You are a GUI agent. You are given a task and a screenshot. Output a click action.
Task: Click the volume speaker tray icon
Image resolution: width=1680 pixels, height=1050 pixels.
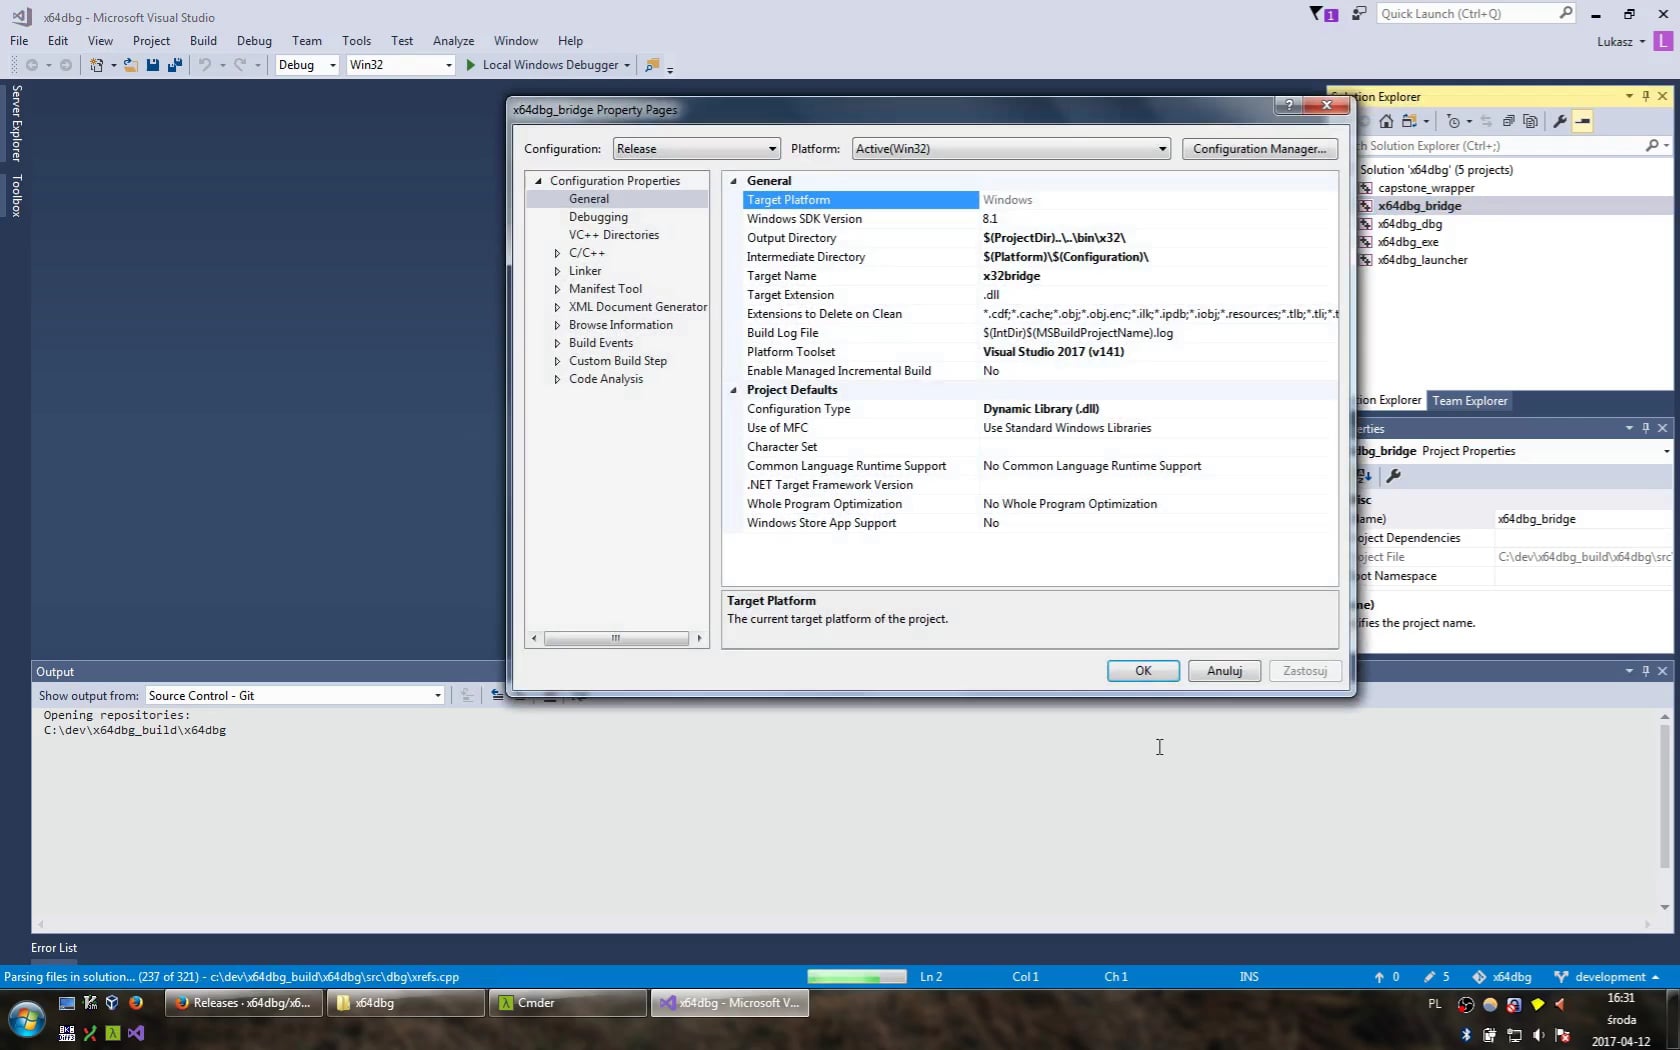[1538, 1035]
